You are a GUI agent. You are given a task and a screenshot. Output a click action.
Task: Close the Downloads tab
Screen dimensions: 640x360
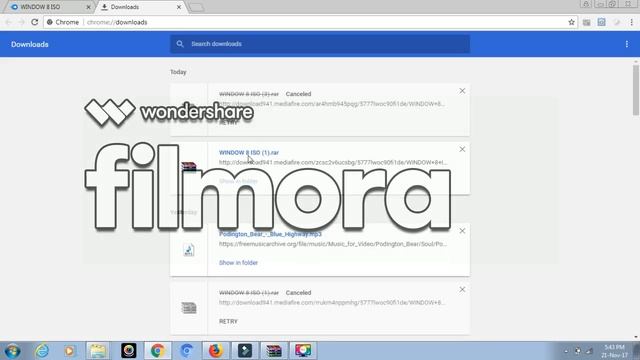178,7
